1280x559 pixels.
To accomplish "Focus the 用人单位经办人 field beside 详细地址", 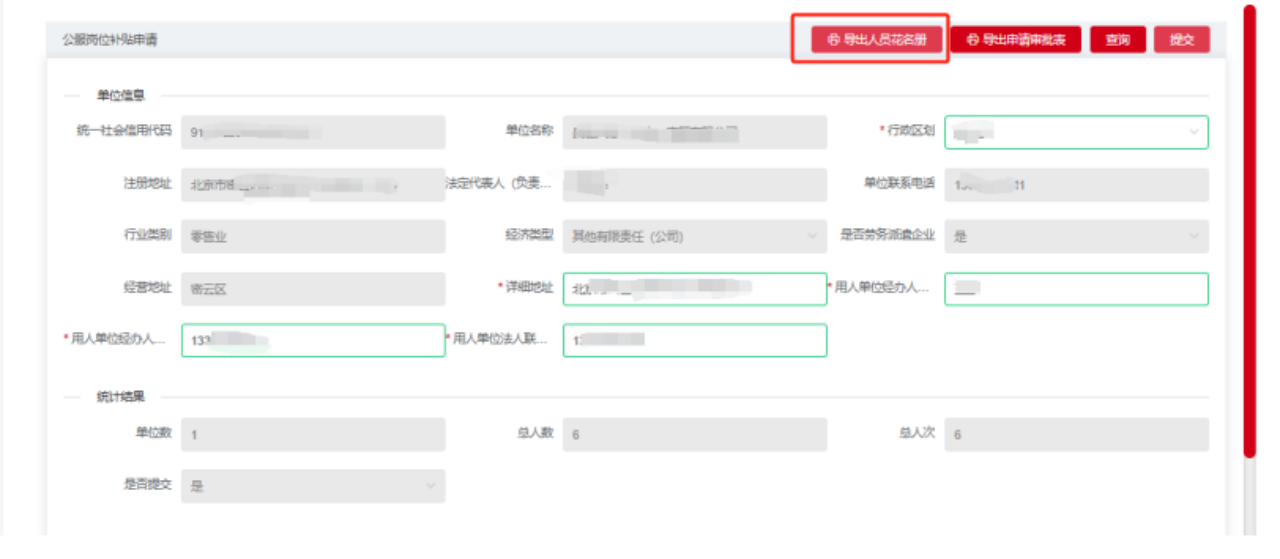I will (x=1075, y=289).
